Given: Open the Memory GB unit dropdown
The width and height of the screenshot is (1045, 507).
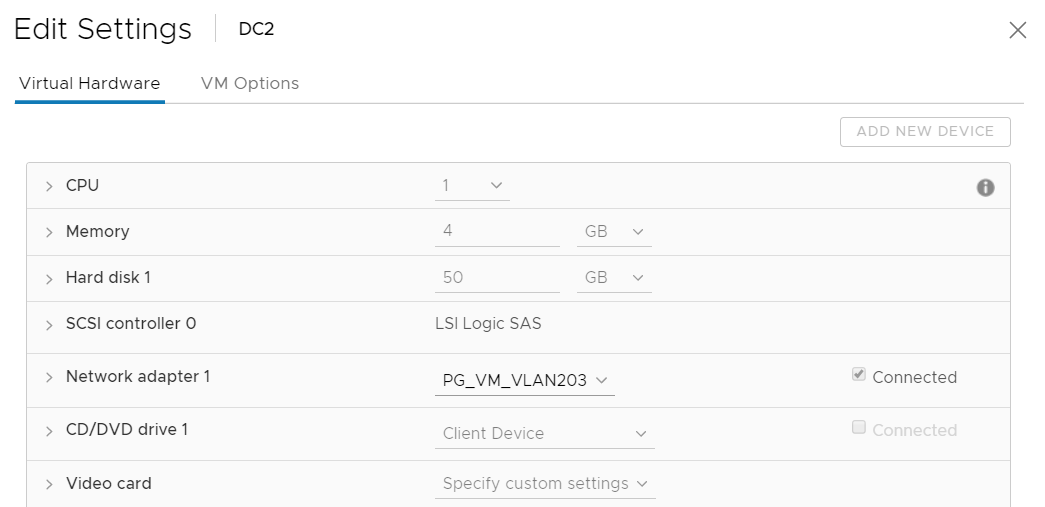Looking at the screenshot, I should point(614,232).
